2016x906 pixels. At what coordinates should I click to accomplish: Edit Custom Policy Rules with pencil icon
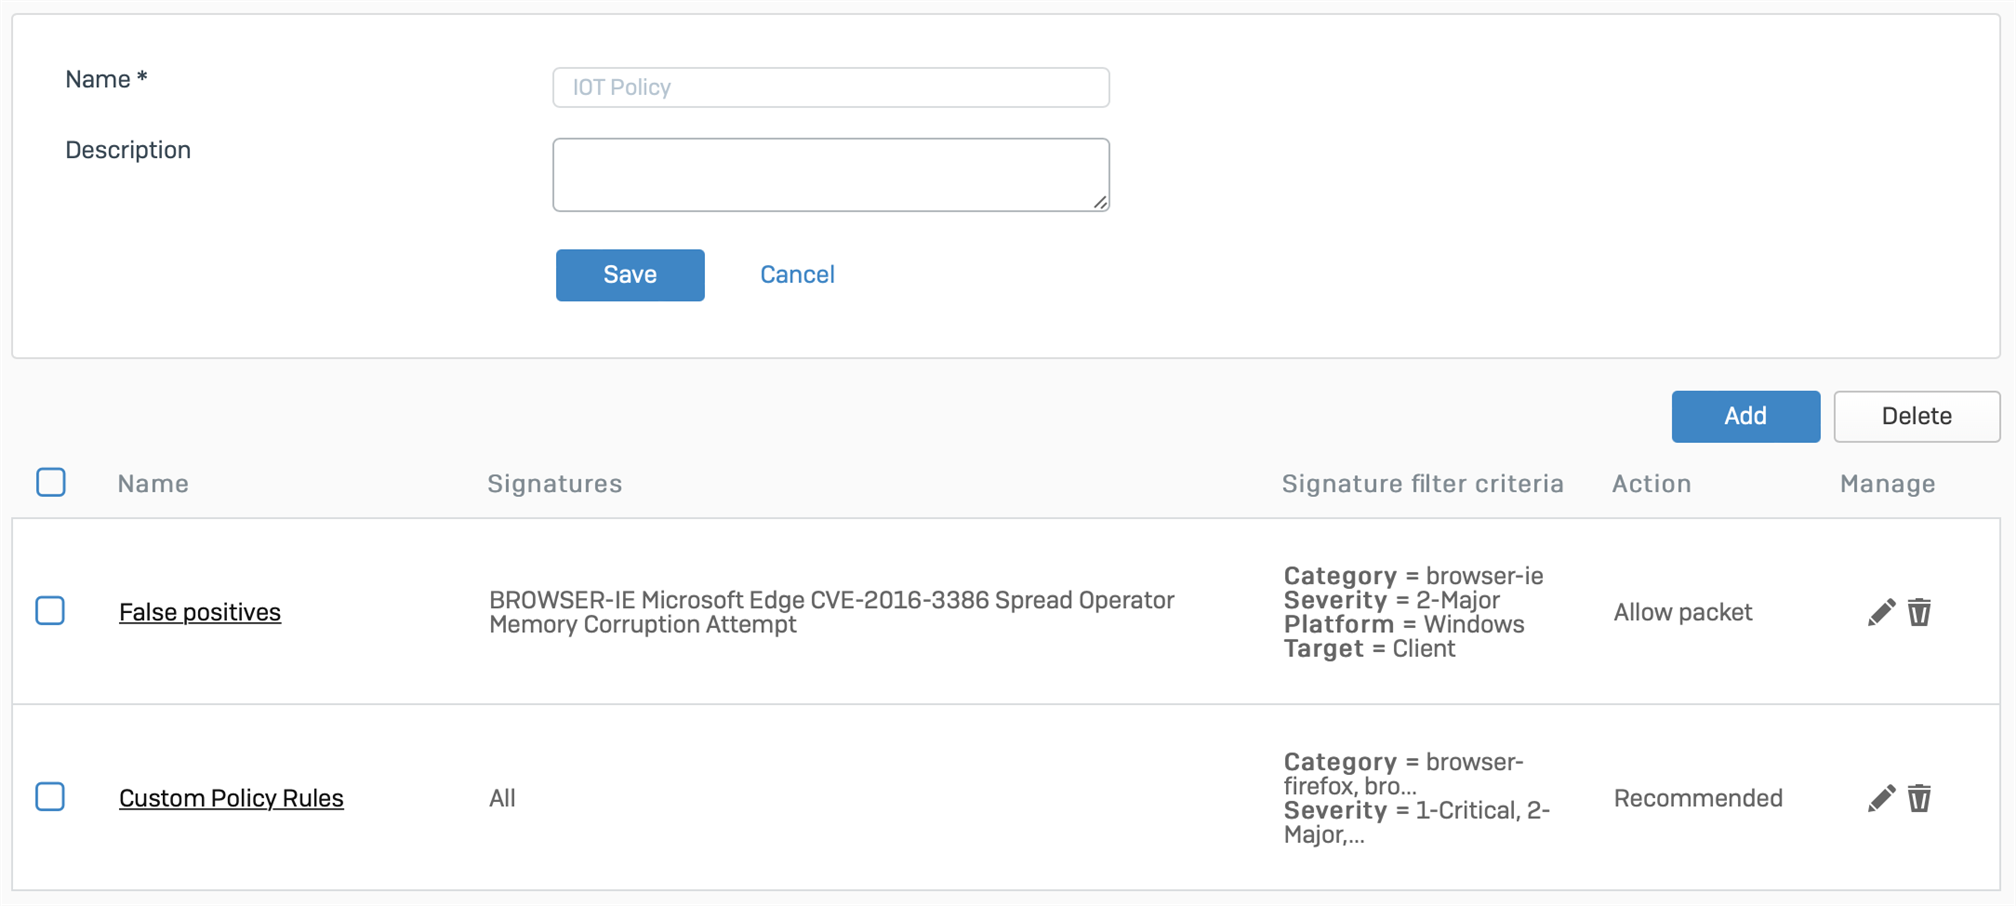(1881, 798)
